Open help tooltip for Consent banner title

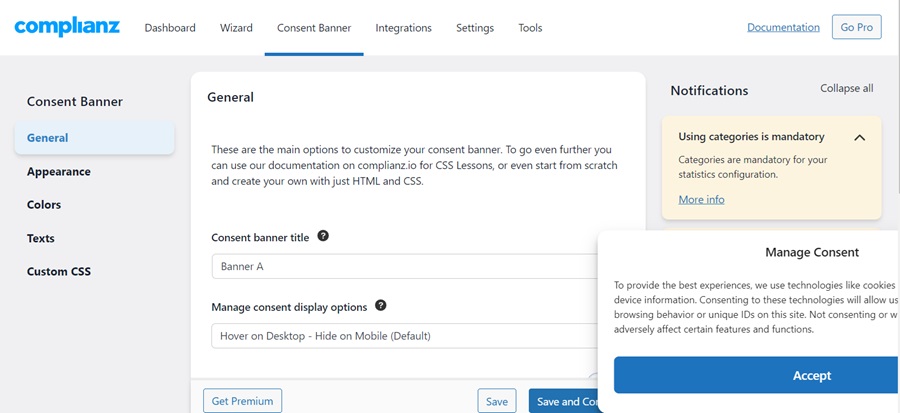(x=323, y=236)
